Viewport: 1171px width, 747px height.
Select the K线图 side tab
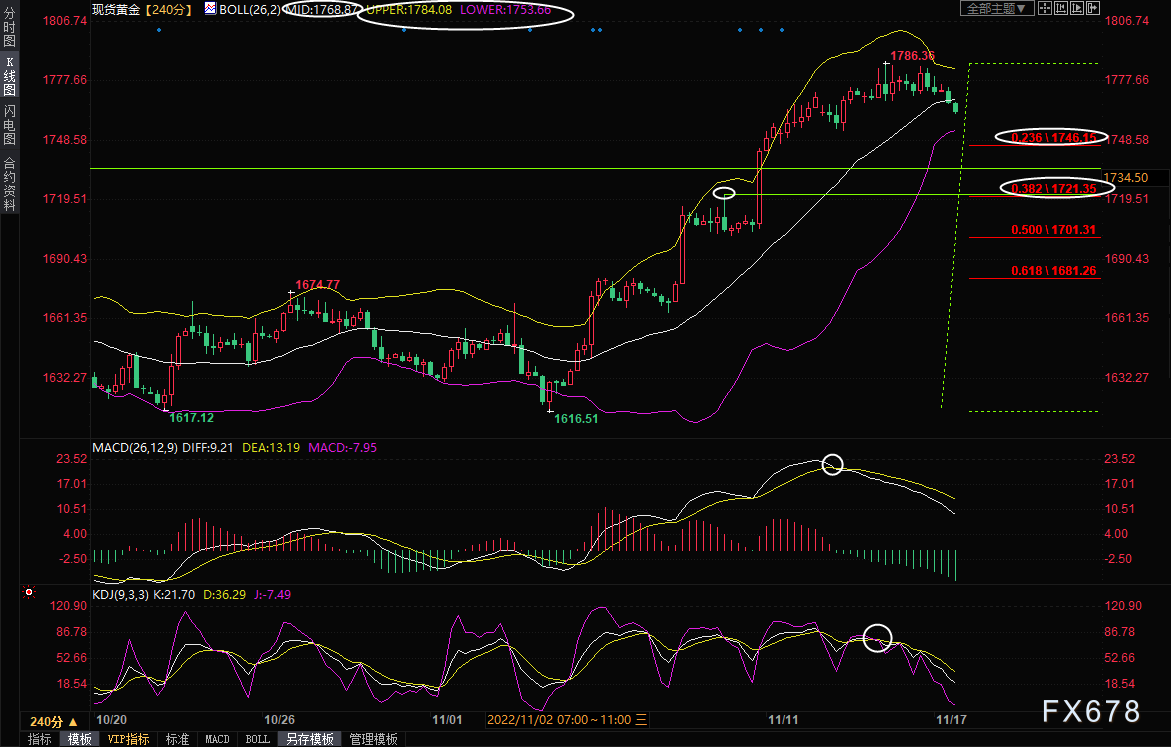9,75
